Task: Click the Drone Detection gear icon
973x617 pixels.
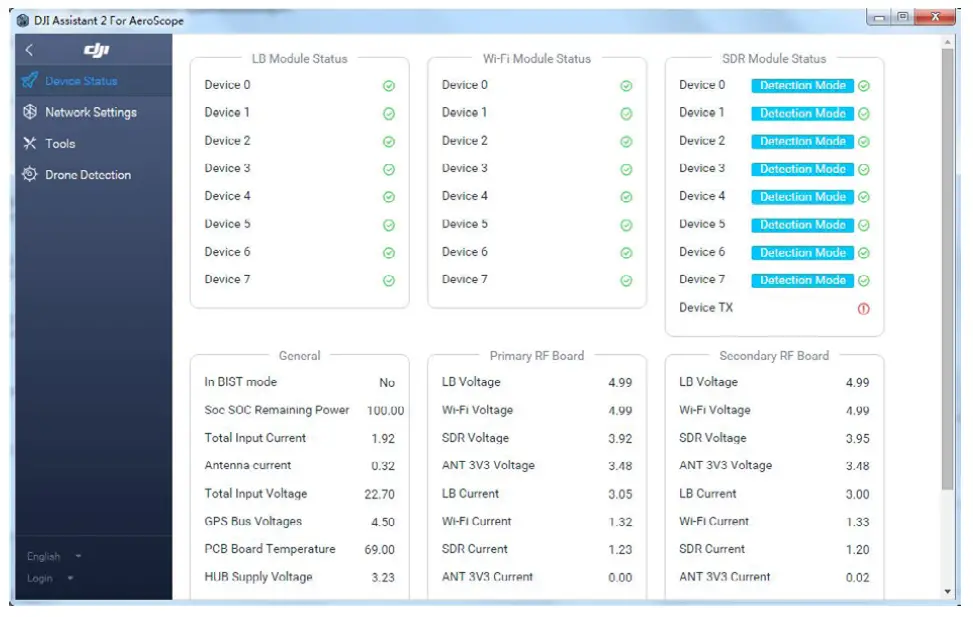Action: (29, 174)
